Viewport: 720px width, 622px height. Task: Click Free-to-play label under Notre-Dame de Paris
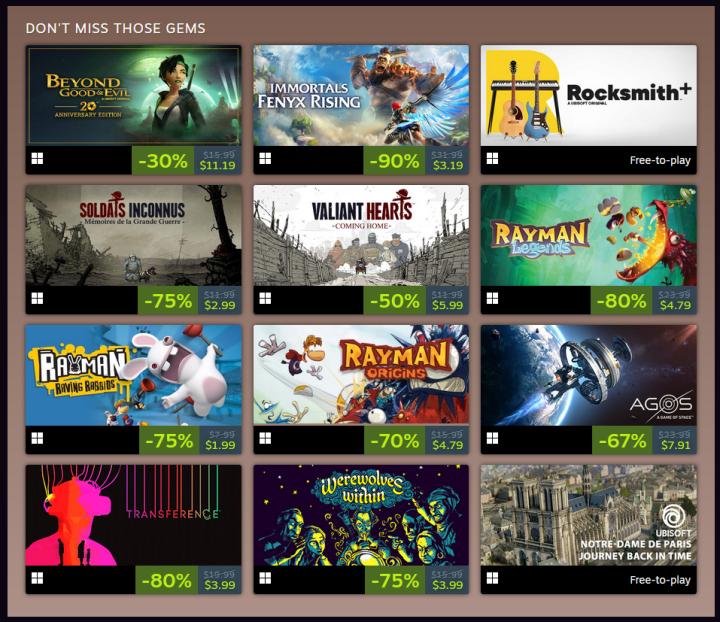(660, 580)
